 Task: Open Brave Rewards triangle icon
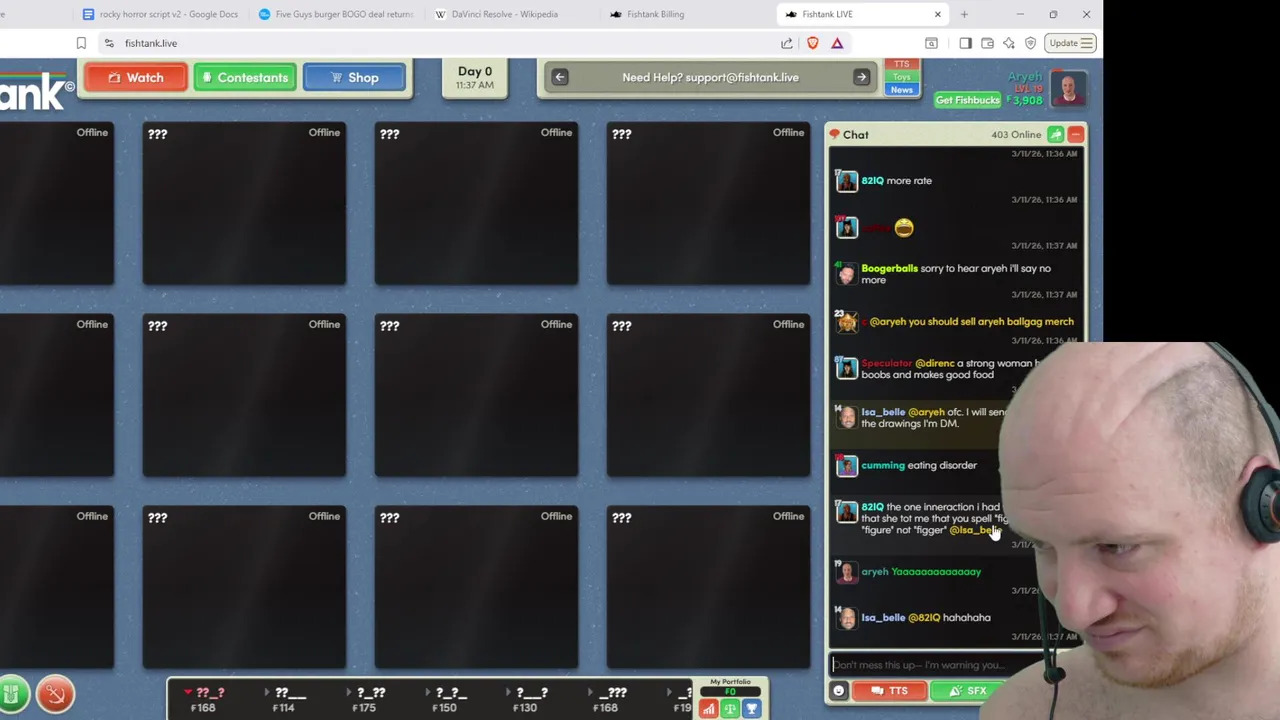pos(837,43)
